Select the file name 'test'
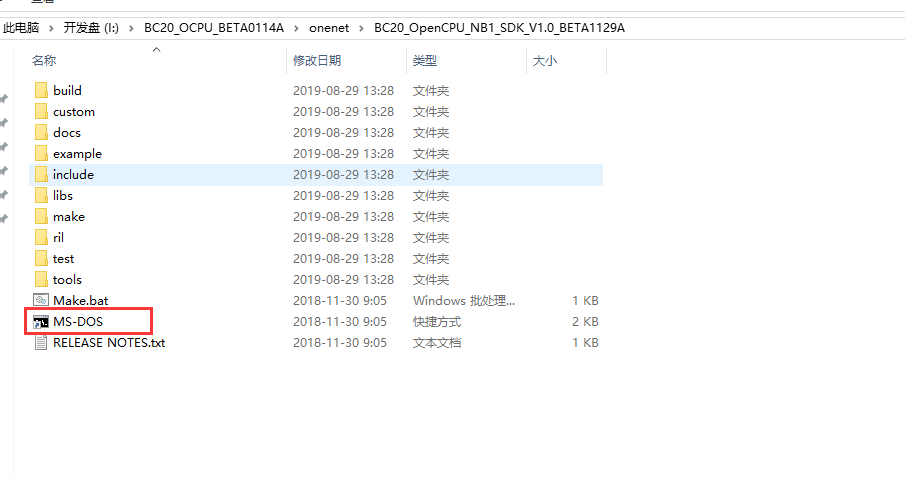 coord(63,258)
